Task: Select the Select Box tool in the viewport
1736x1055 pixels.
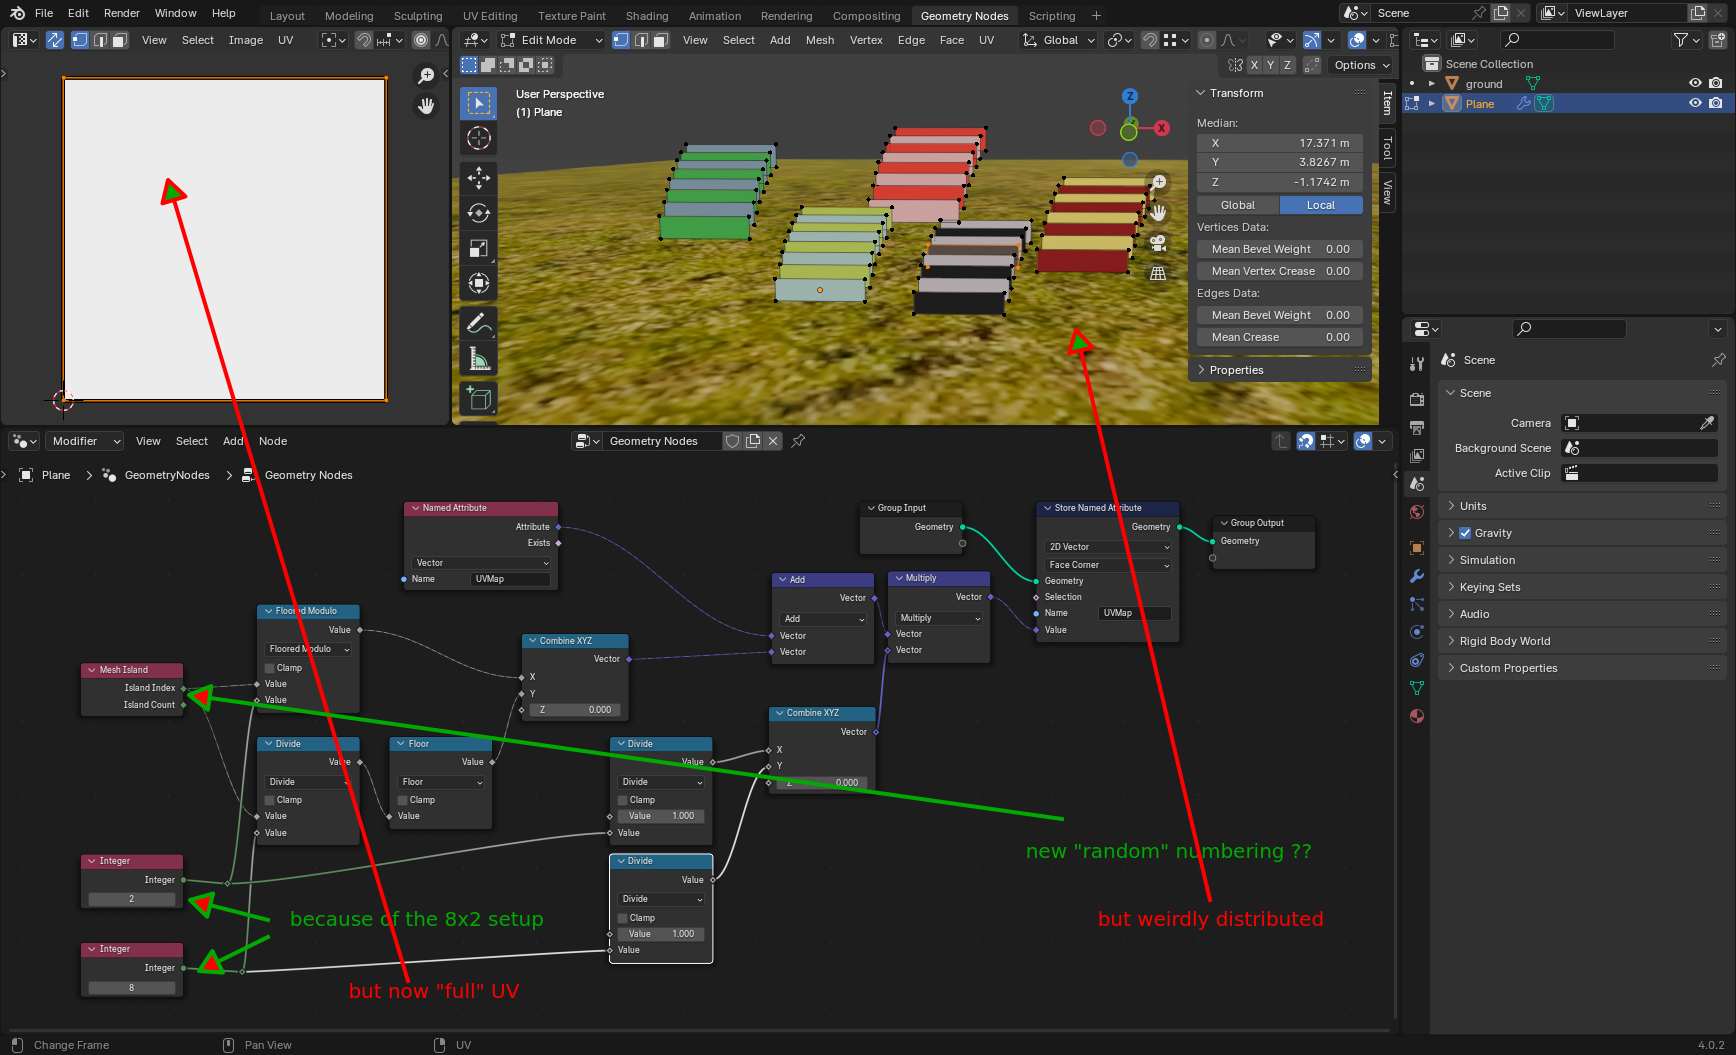Action: (479, 103)
